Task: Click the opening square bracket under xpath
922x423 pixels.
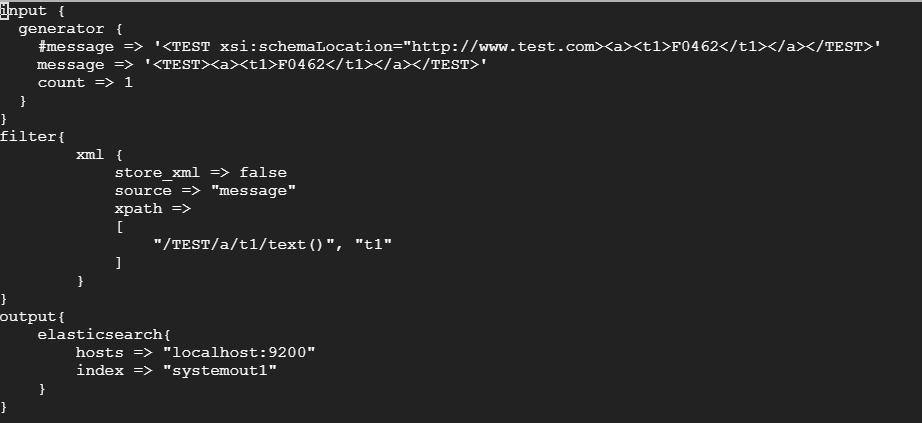Action: coord(119,227)
